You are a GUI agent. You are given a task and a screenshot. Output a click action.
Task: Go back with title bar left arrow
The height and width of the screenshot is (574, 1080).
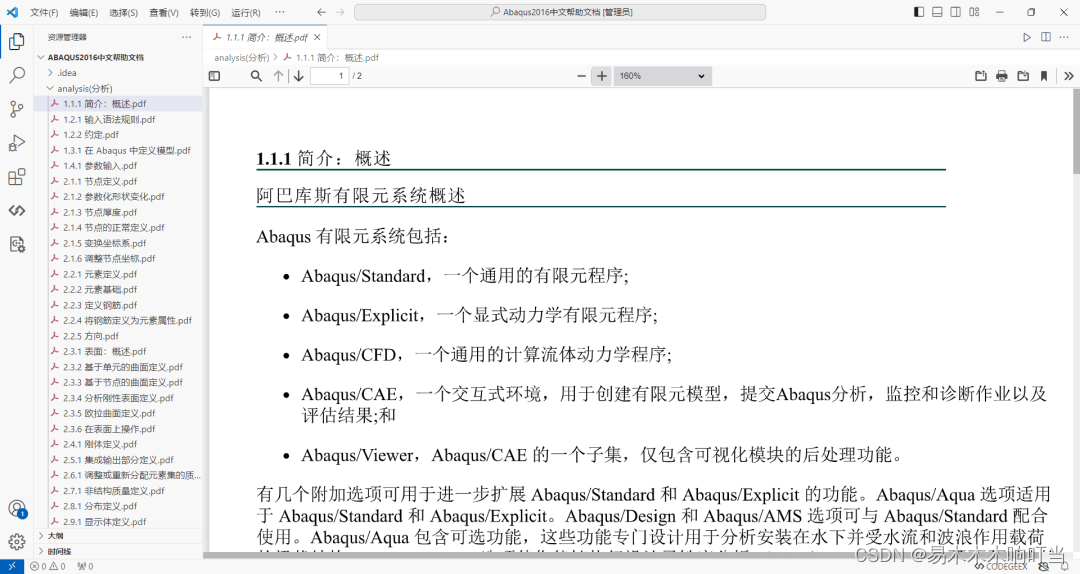click(x=322, y=12)
